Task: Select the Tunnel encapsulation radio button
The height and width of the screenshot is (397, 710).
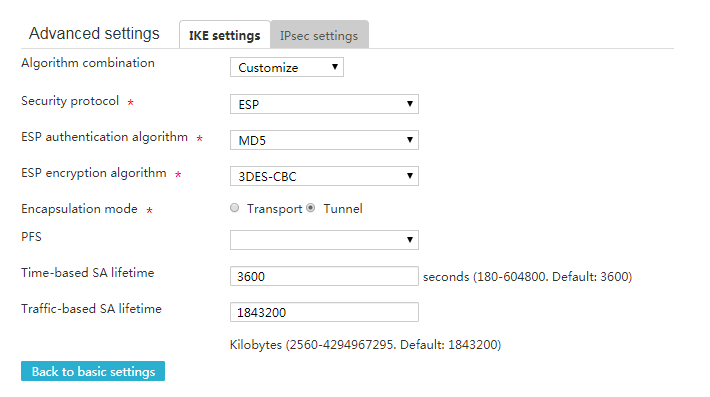Action: tap(311, 208)
